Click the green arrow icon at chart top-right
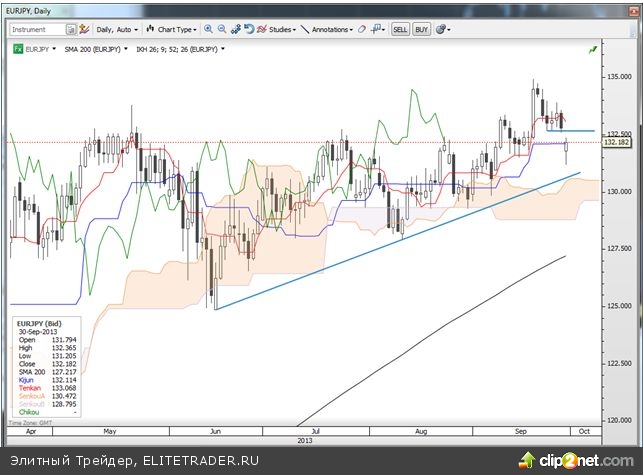Screen dimensions: 643x475 pos(594,48)
